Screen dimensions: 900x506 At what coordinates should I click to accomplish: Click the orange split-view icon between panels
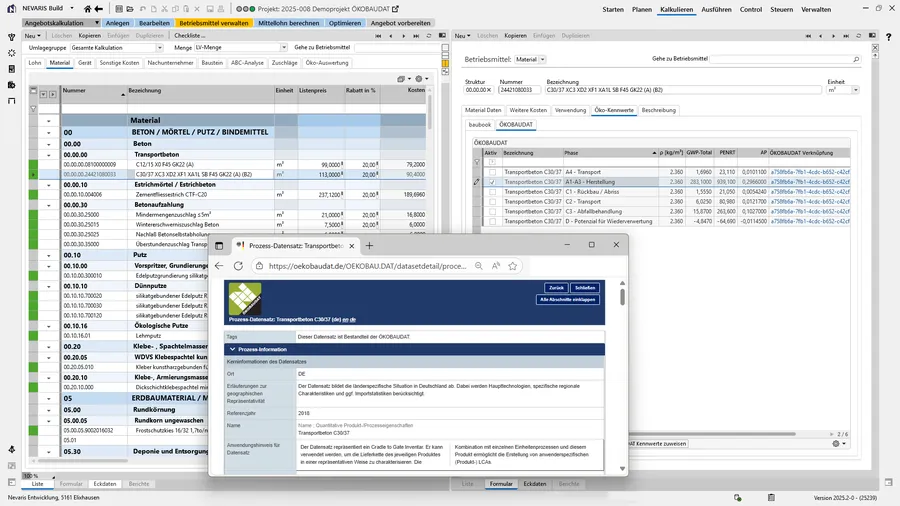point(445,64)
